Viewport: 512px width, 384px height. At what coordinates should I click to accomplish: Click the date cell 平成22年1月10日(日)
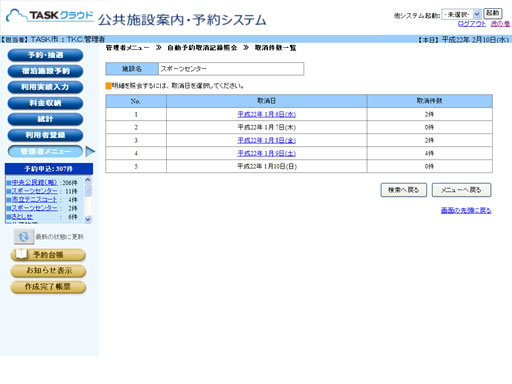pos(267,166)
